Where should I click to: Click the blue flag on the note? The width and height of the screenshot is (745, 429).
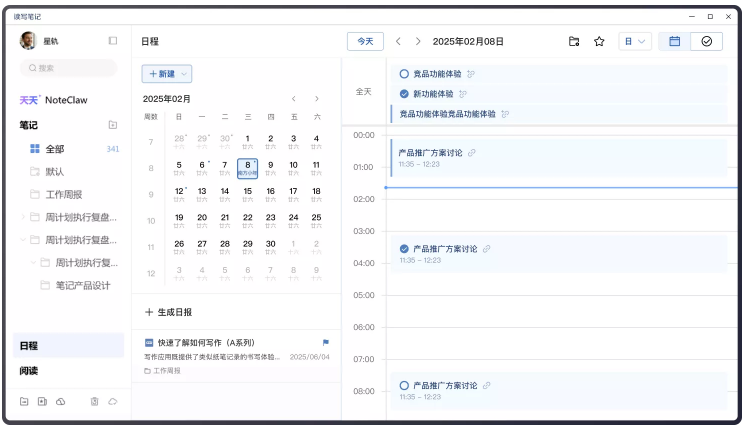(325, 343)
